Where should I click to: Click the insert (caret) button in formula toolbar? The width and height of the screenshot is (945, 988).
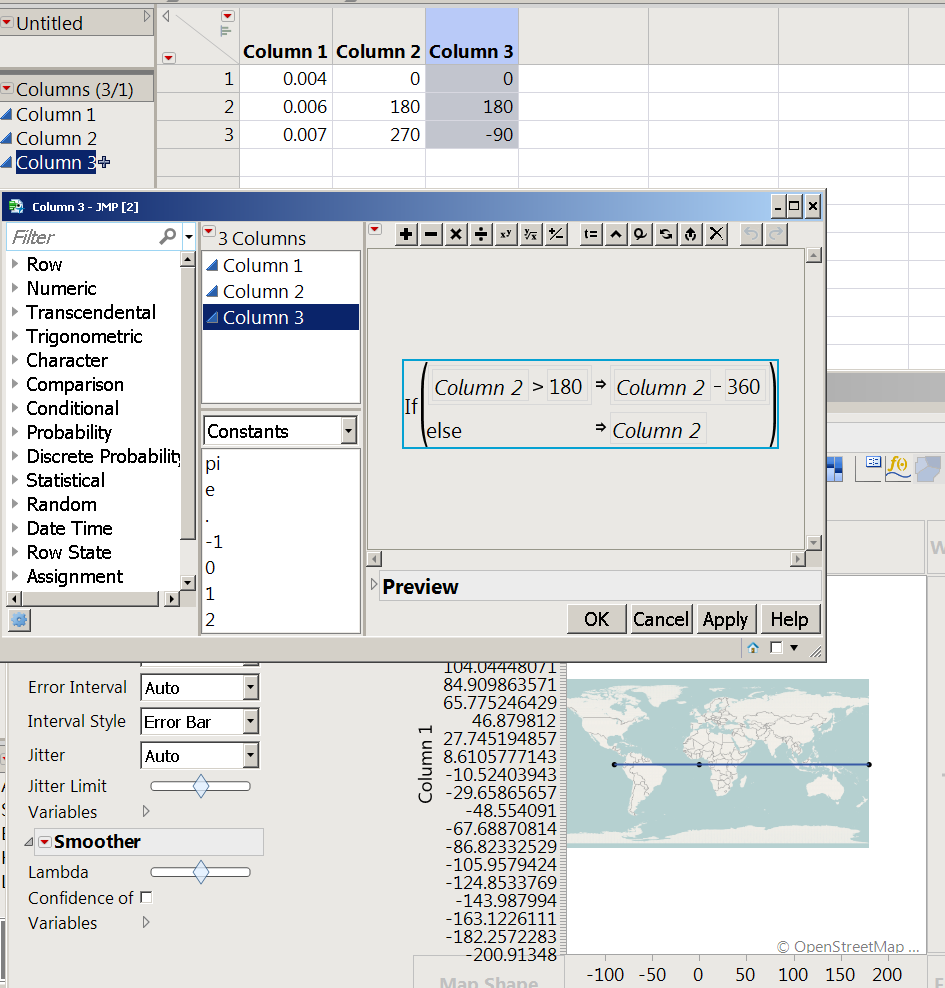(616, 234)
